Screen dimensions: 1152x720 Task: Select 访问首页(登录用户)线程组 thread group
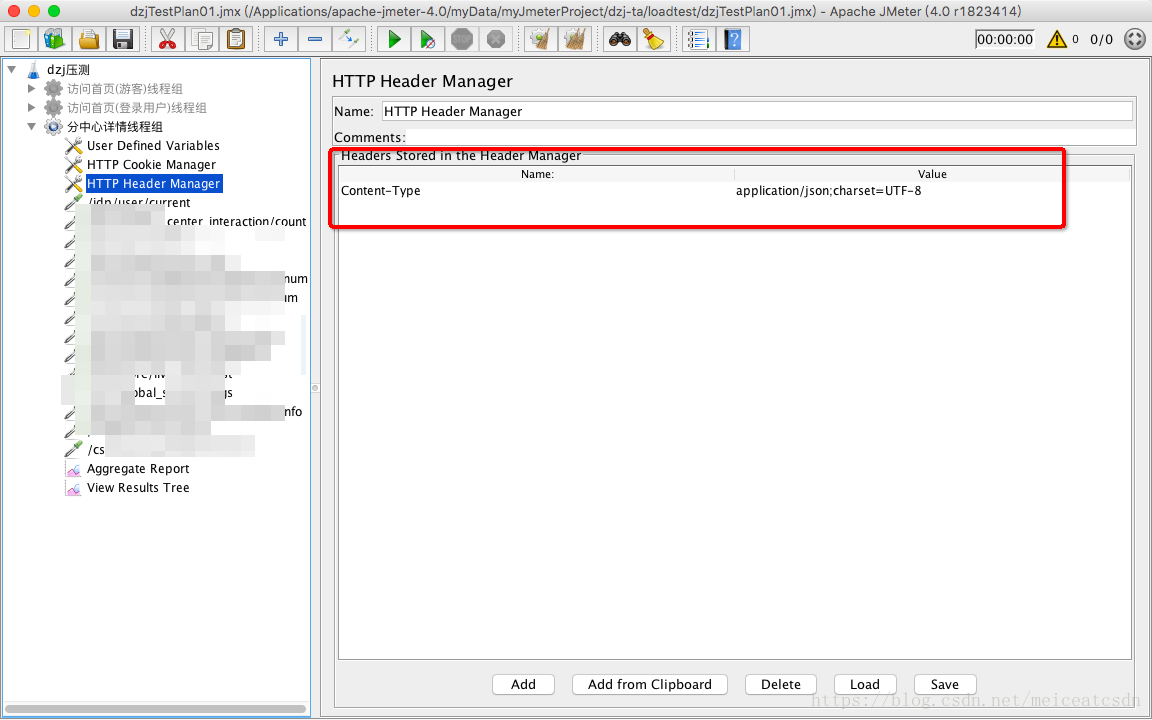point(137,108)
